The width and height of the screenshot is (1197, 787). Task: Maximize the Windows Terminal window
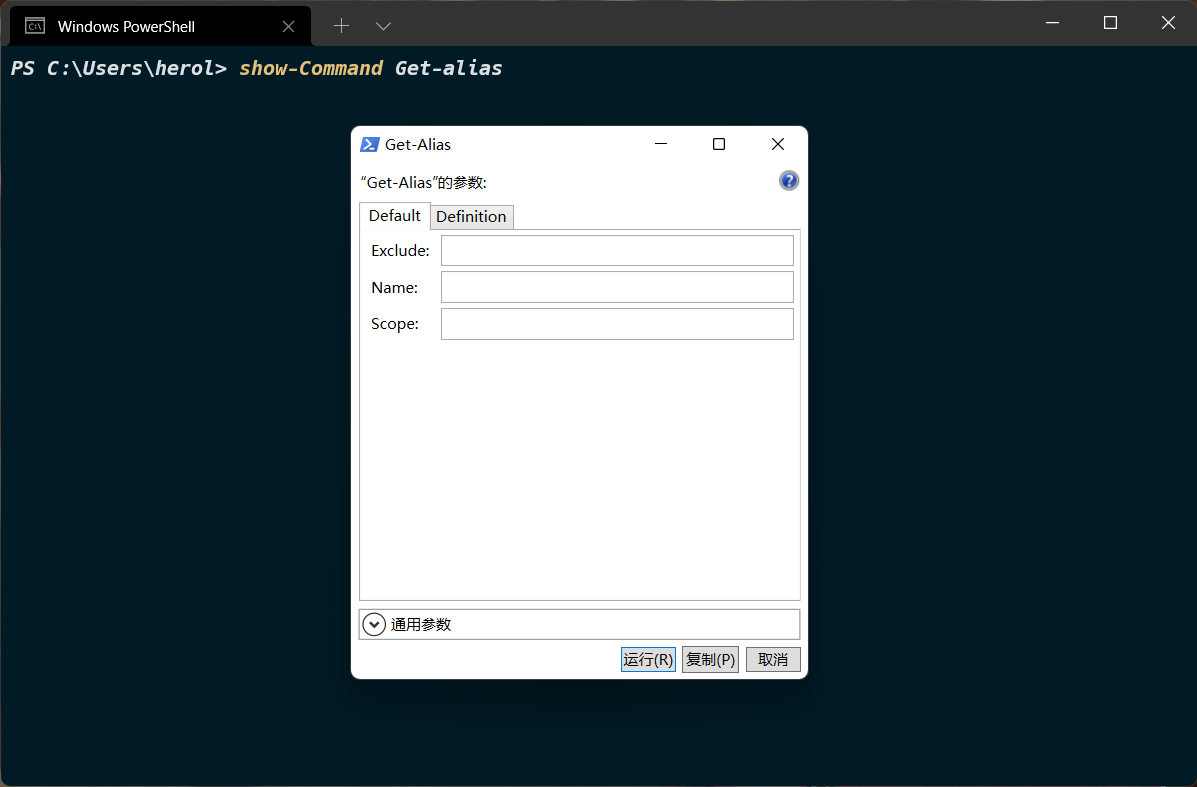[x=1110, y=23]
